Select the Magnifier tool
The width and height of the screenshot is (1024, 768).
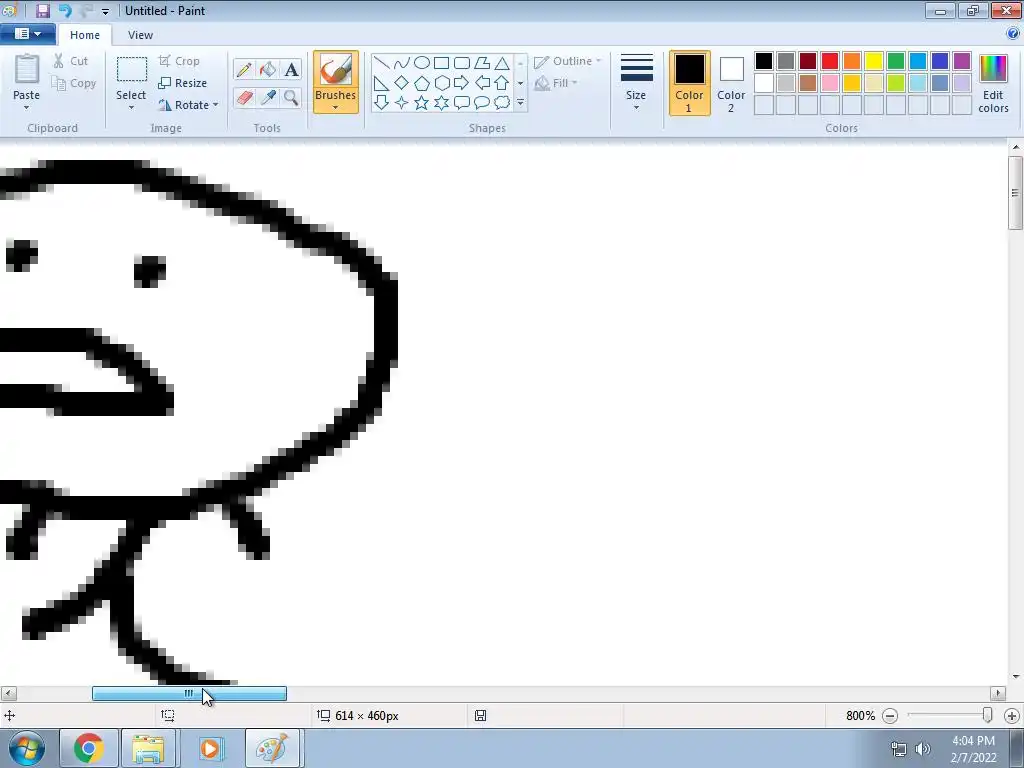click(x=291, y=98)
